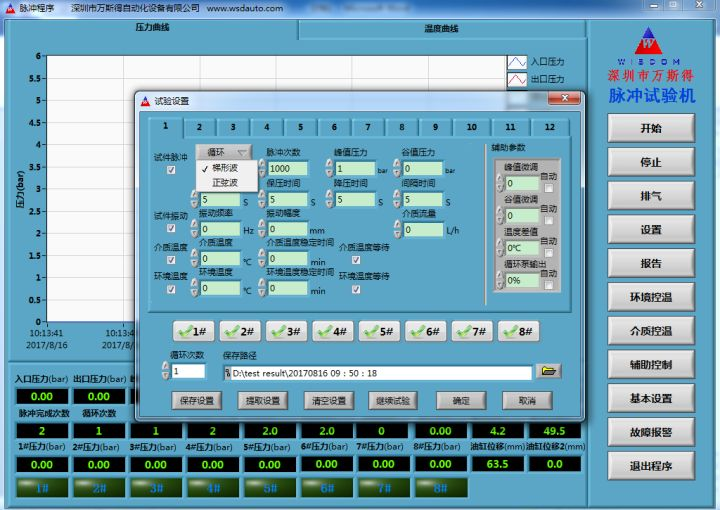Click the 循环泵输出 stepper arrows
720x510 pixels.
[x=501, y=280]
